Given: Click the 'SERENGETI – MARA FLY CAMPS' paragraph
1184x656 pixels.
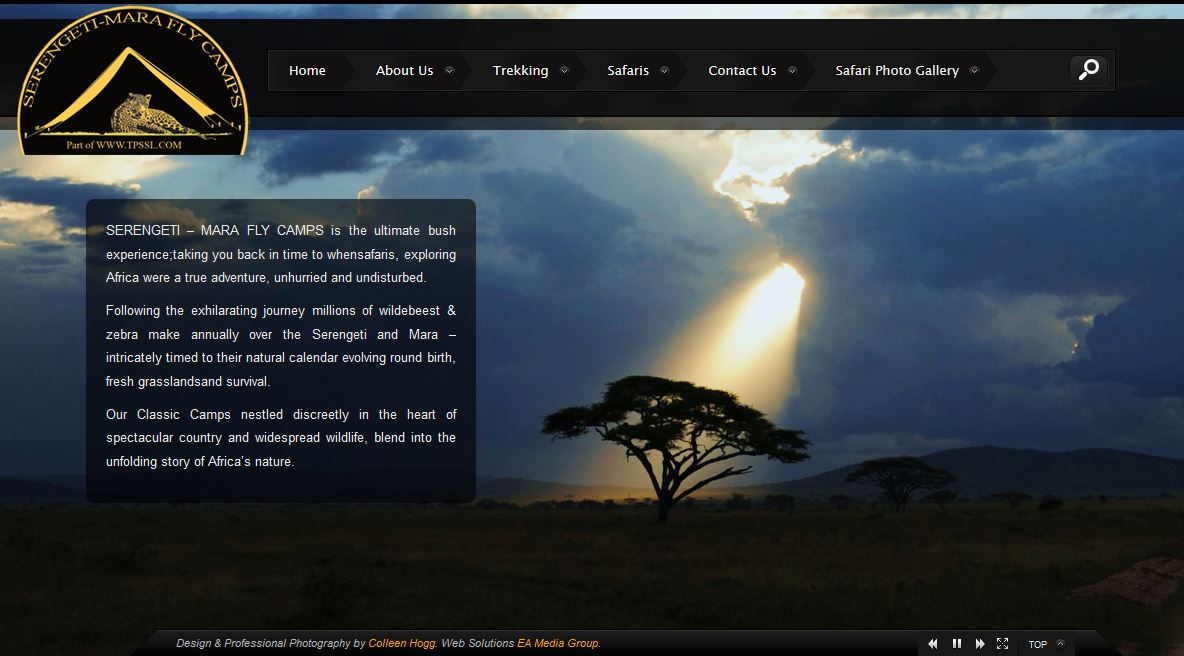Looking at the screenshot, I should [281, 254].
